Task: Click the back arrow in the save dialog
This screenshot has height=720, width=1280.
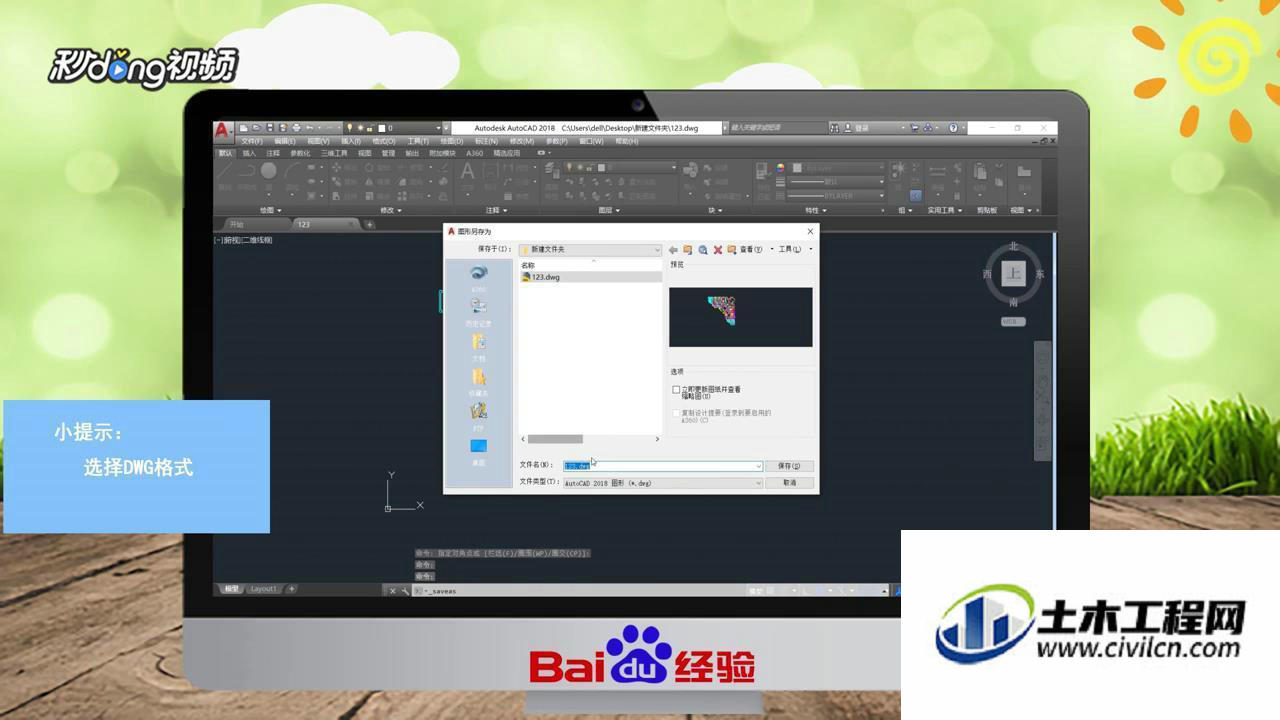Action: point(673,250)
